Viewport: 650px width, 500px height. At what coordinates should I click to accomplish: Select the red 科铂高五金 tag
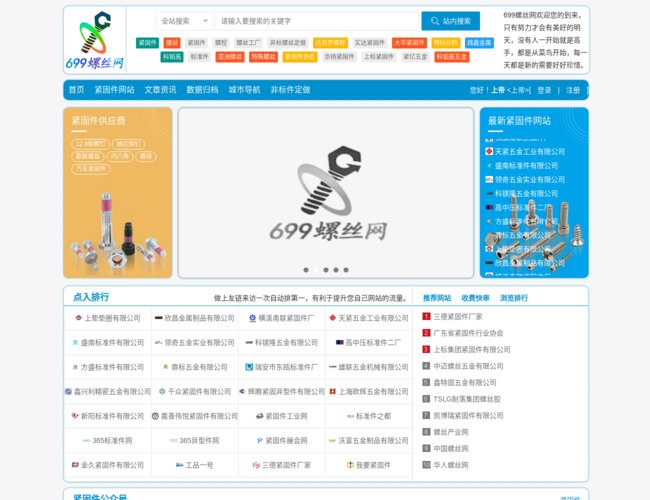(452, 57)
